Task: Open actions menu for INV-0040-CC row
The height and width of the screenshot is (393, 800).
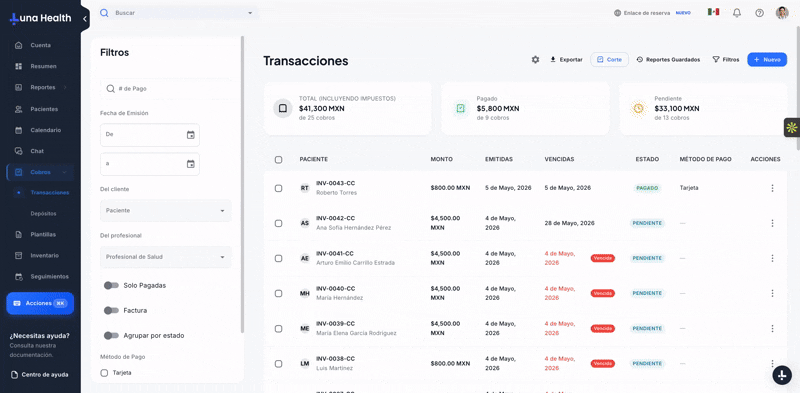Action: pos(772,293)
